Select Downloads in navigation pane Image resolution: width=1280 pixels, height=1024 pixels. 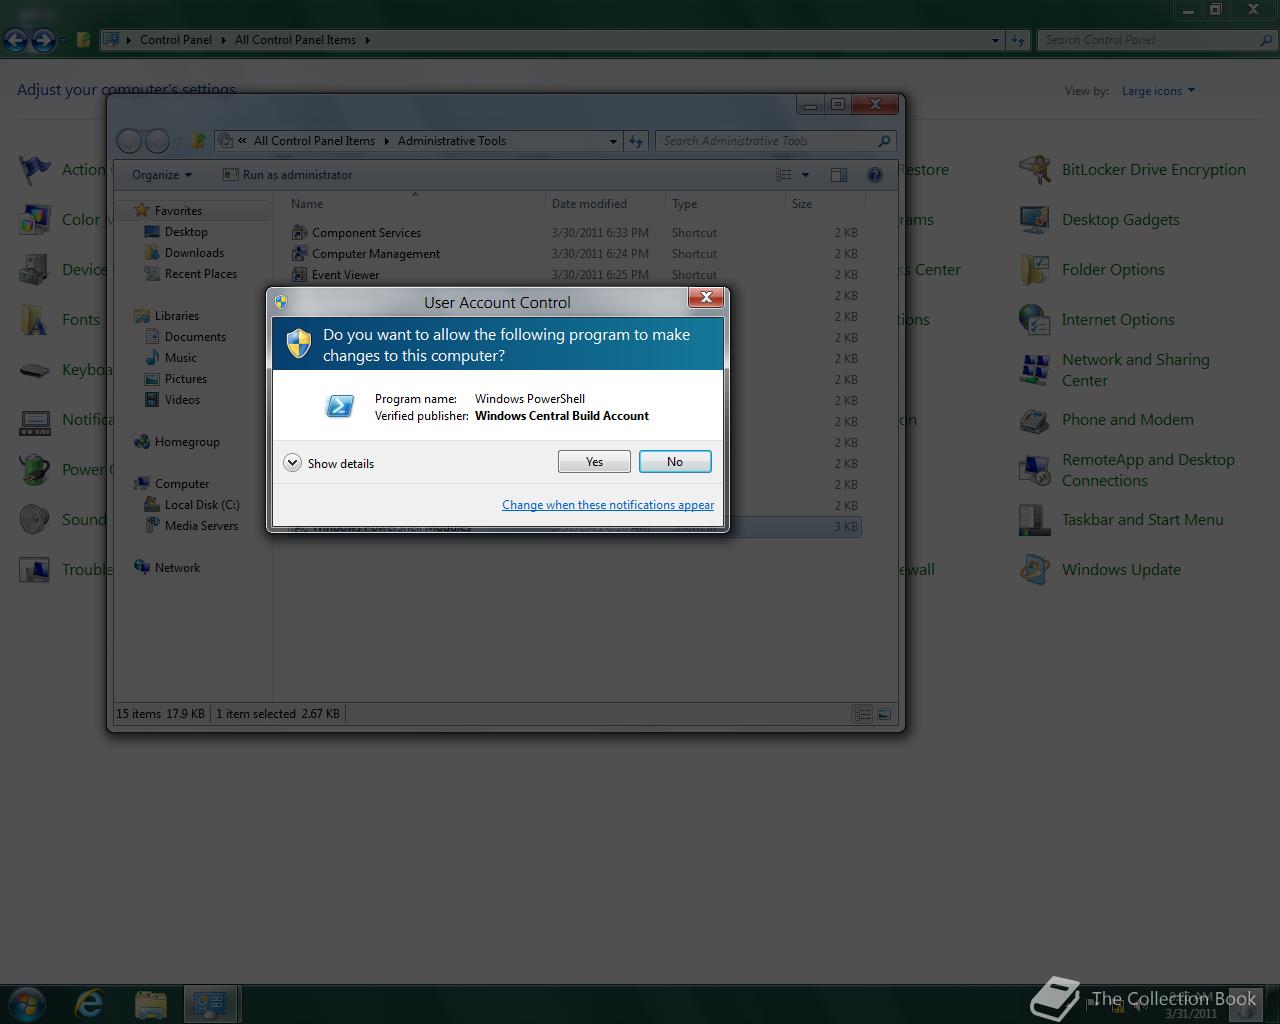coord(194,253)
